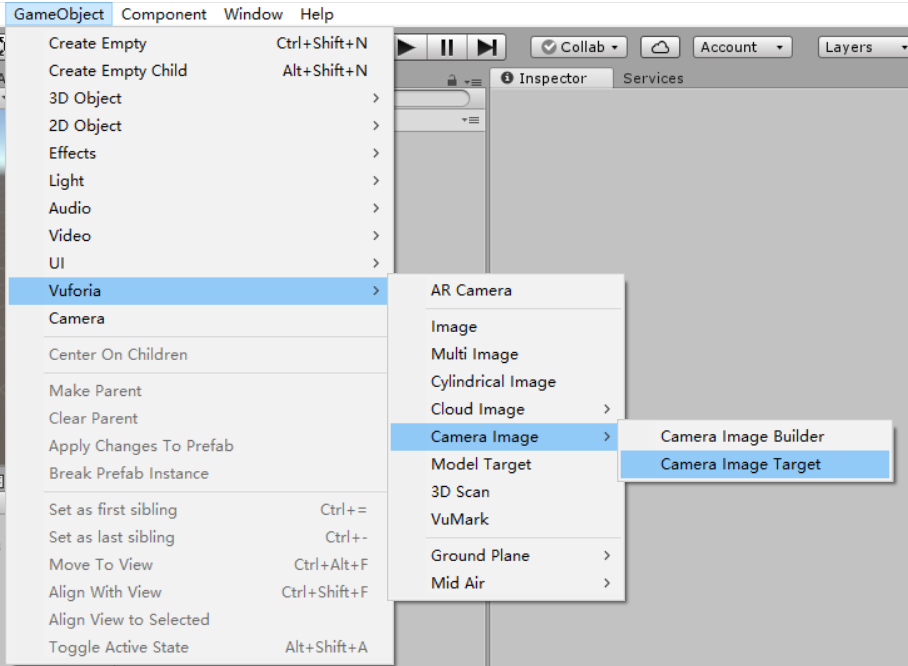Open the cloud services icon button
The width and height of the screenshot is (908, 666).
point(660,47)
